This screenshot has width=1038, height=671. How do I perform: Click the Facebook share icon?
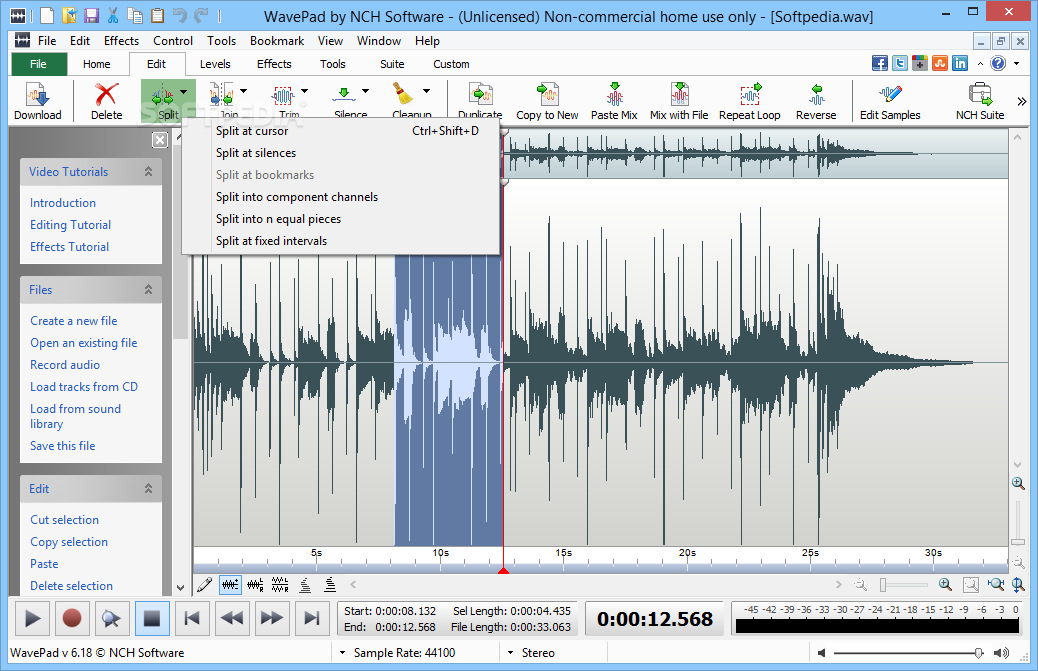click(x=880, y=63)
